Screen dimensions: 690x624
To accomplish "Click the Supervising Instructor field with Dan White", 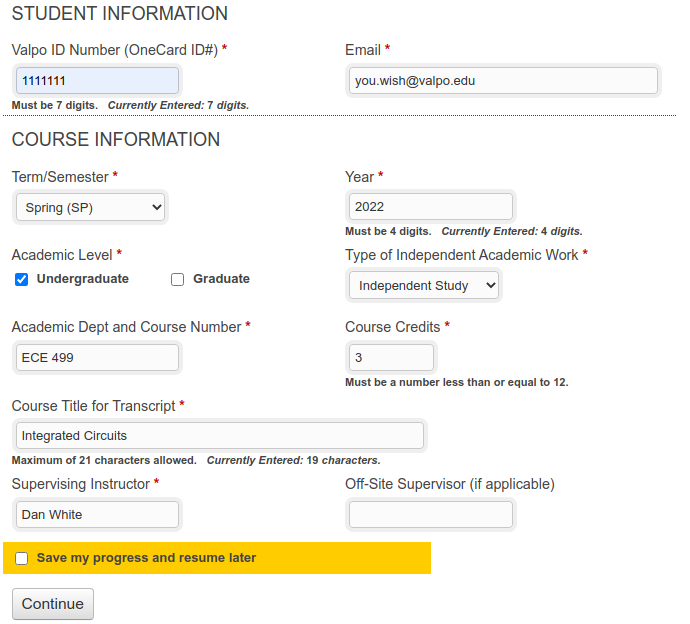I will 97,514.
